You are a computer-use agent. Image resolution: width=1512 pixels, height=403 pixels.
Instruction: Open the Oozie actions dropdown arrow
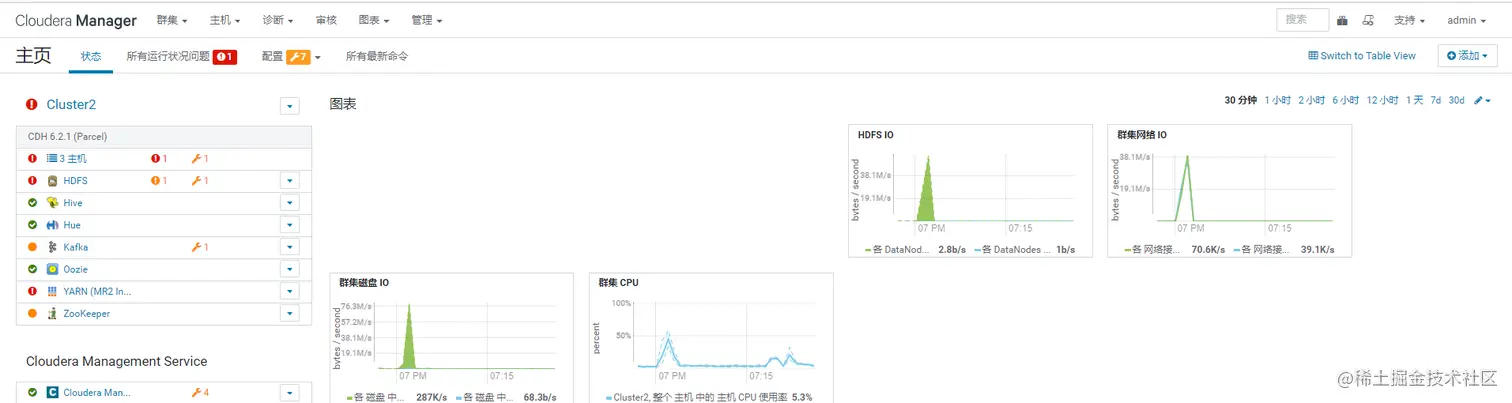pos(289,269)
